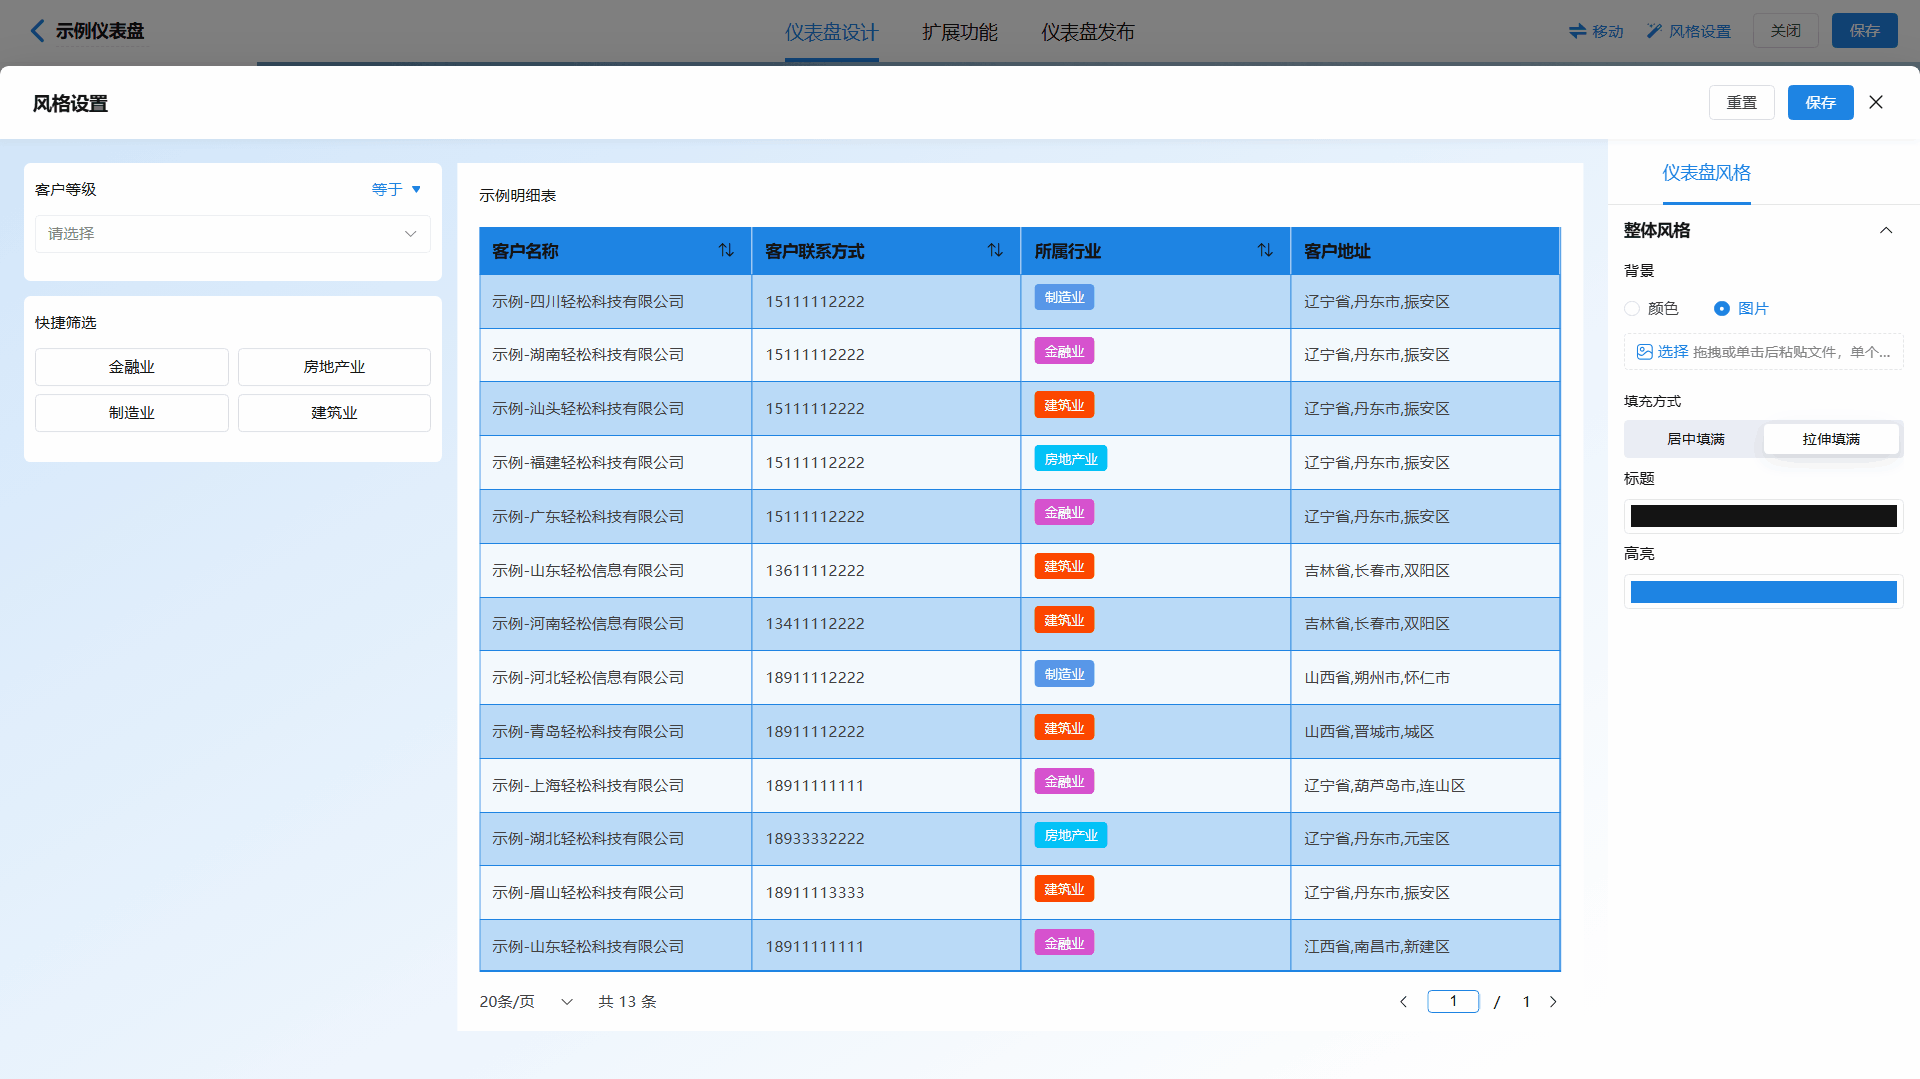Open the 等于 operator dropdown
This screenshot has height=1079, width=1920.
pyautogui.click(x=397, y=189)
